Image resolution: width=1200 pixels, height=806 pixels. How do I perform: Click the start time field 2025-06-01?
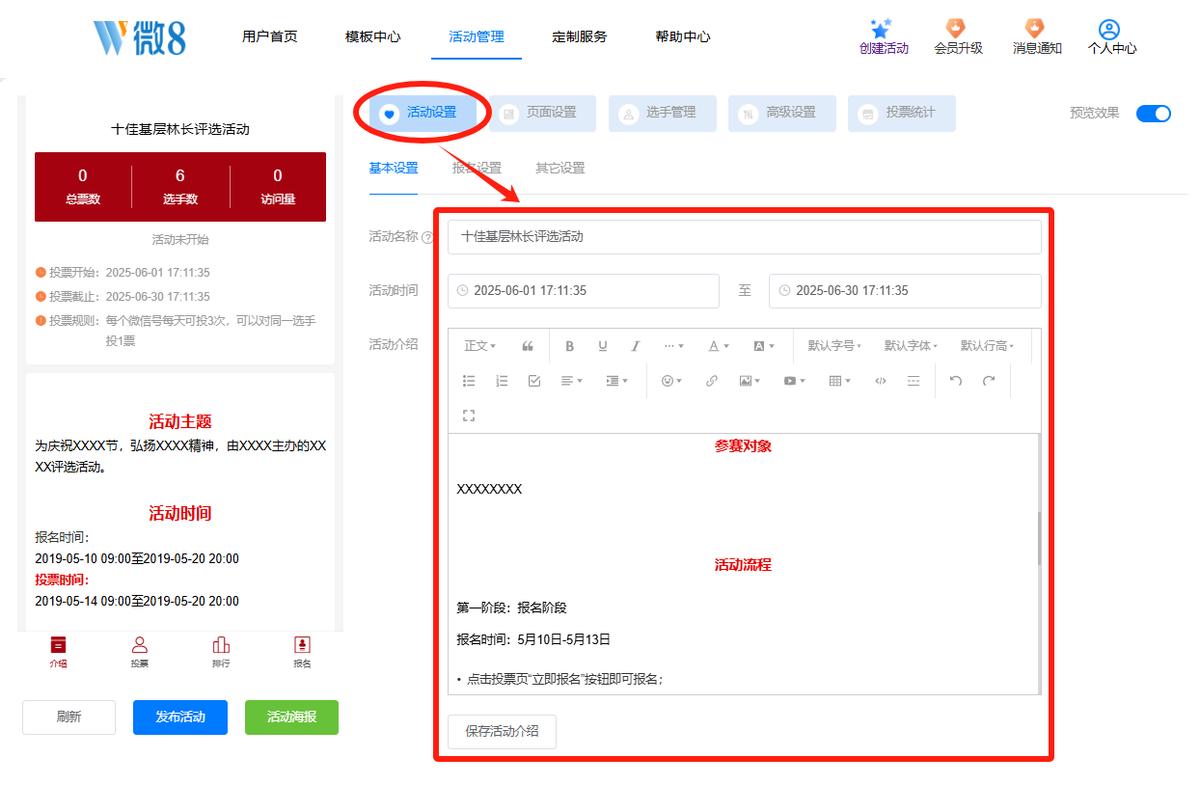pos(583,291)
